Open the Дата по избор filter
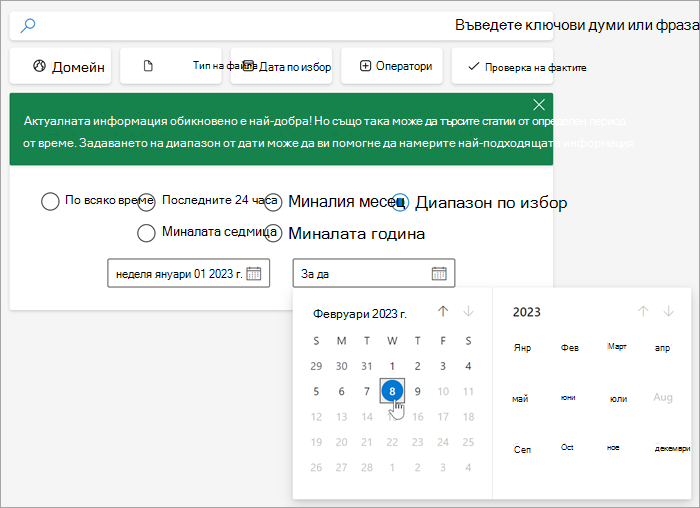This screenshot has height=508, width=700. pos(281,66)
